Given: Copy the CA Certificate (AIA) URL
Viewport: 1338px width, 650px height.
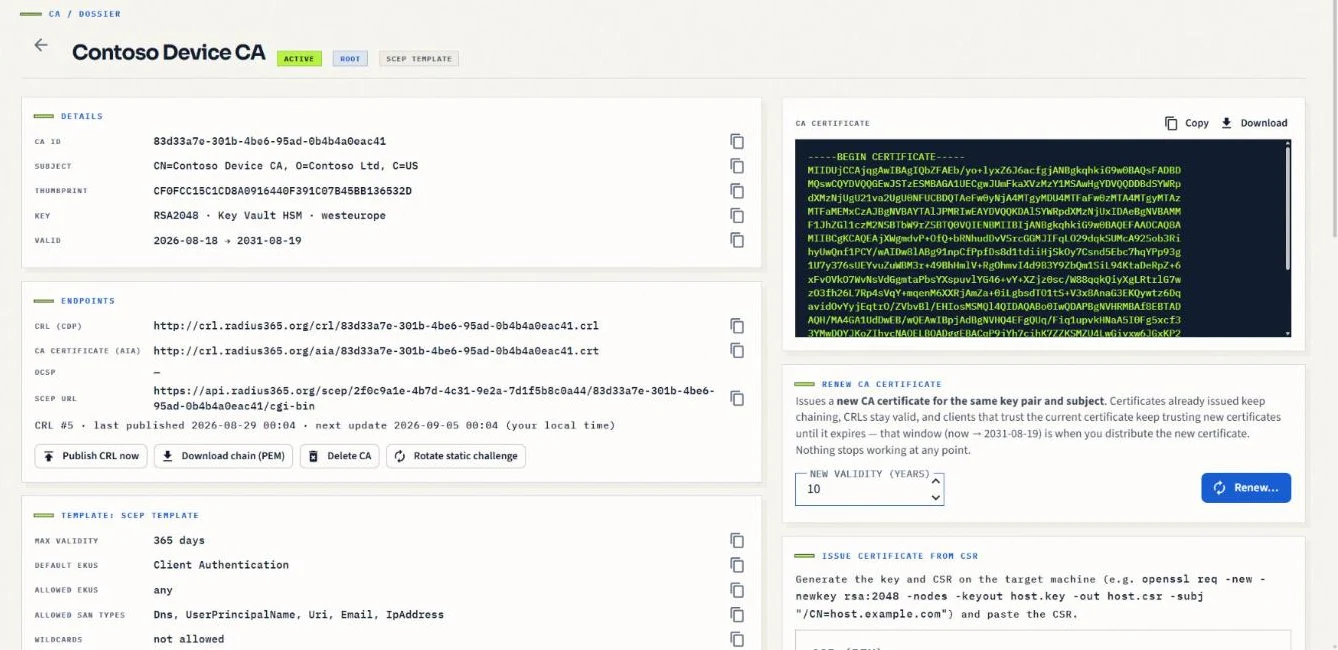Looking at the screenshot, I should point(737,351).
